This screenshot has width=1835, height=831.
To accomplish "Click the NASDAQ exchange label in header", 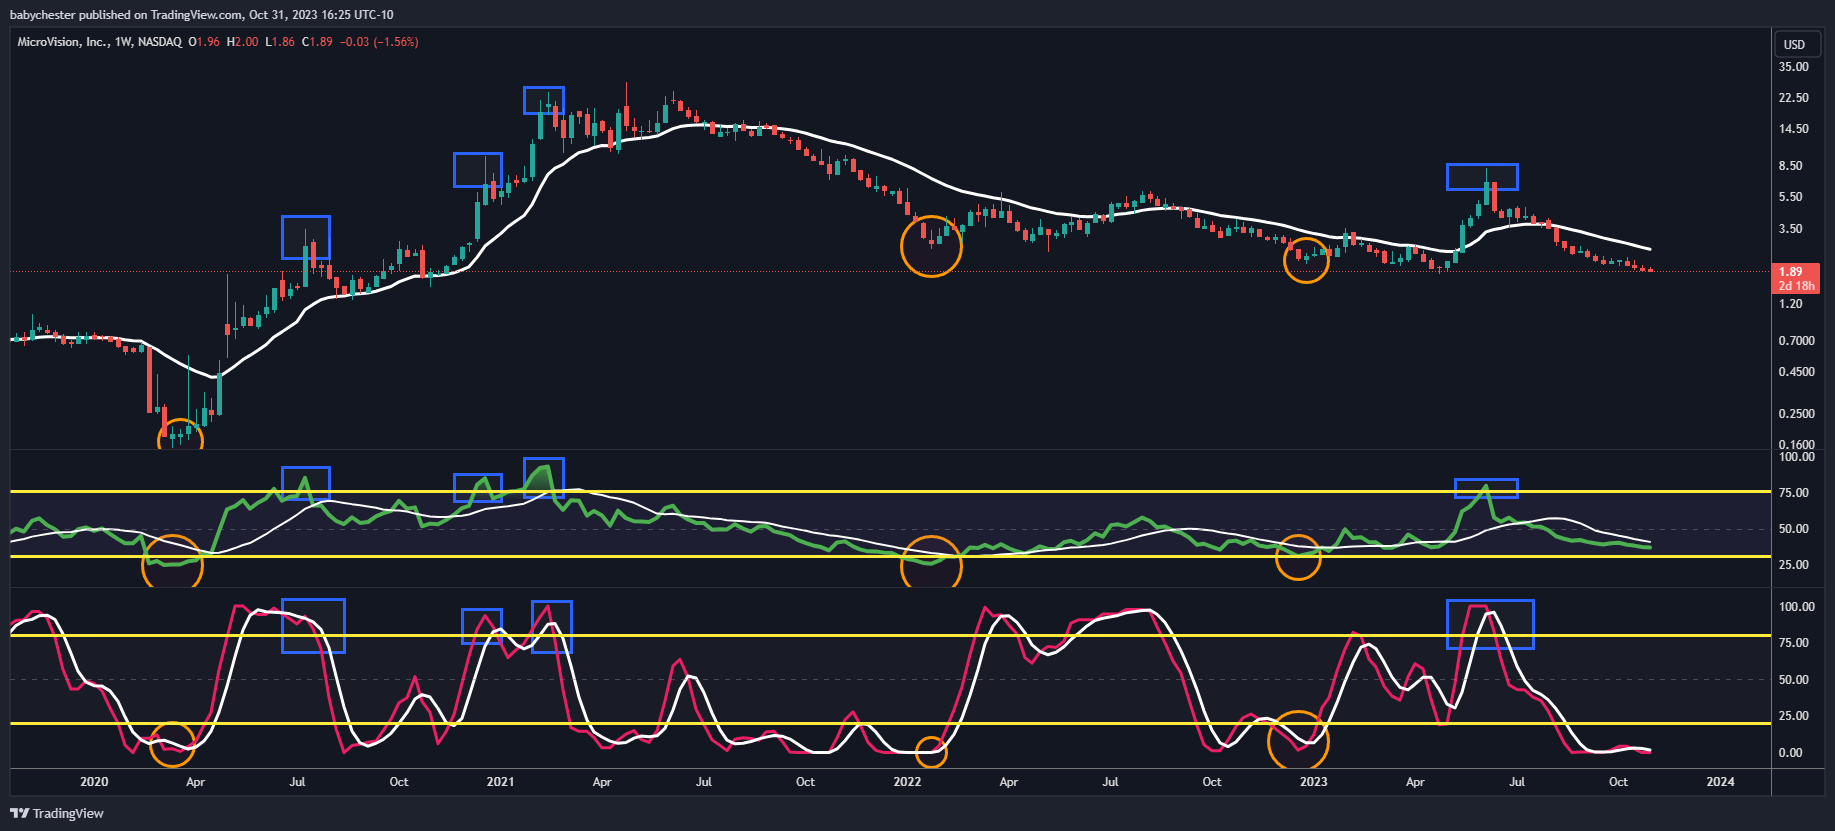I will (x=160, y=42).
